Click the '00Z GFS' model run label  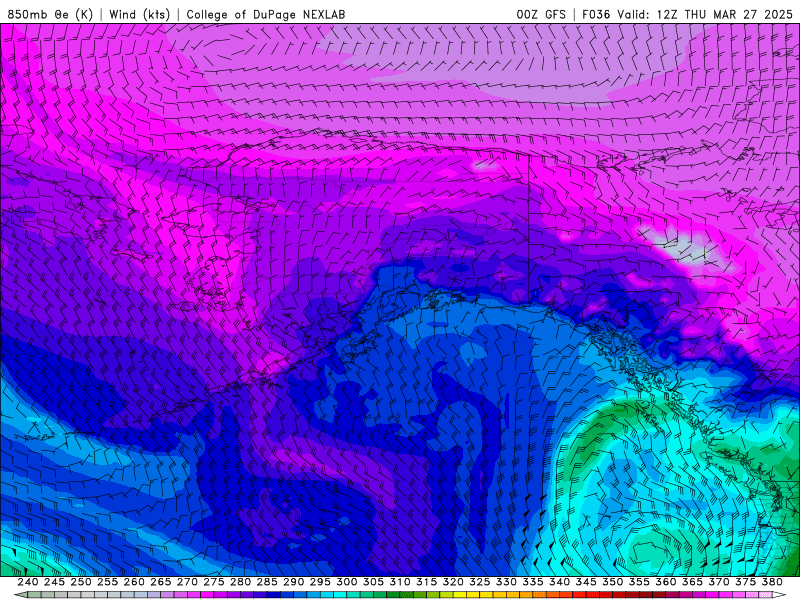coord(541,14)
